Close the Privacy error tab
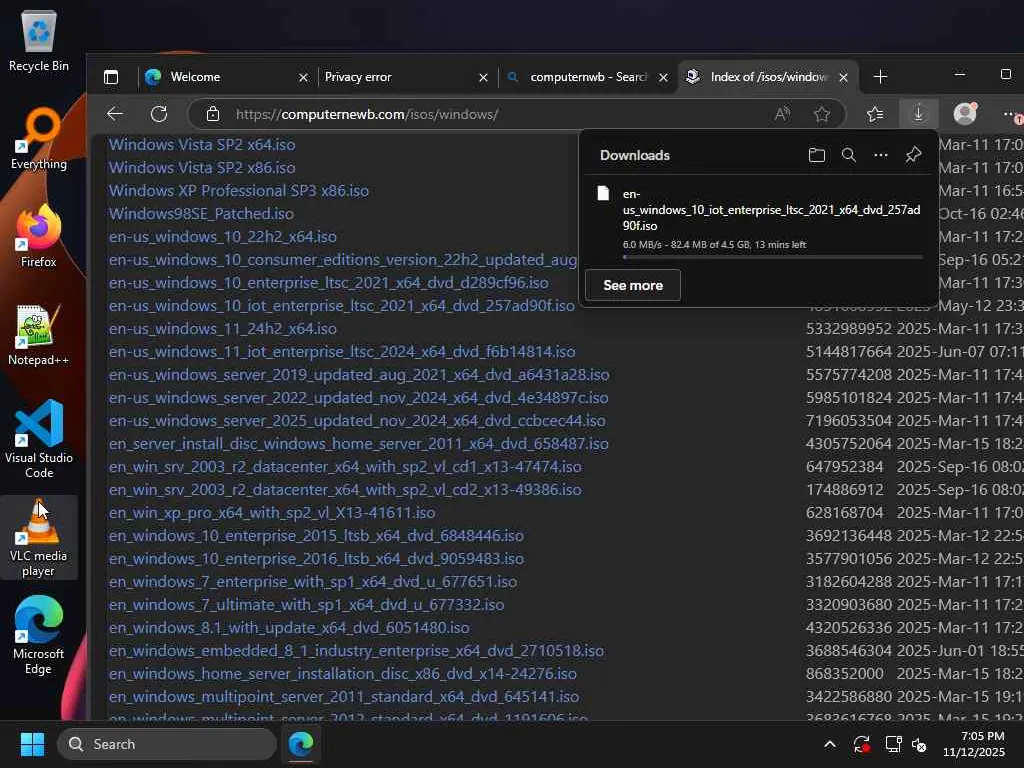1024x768 pixels. click(x=483, y=77)
